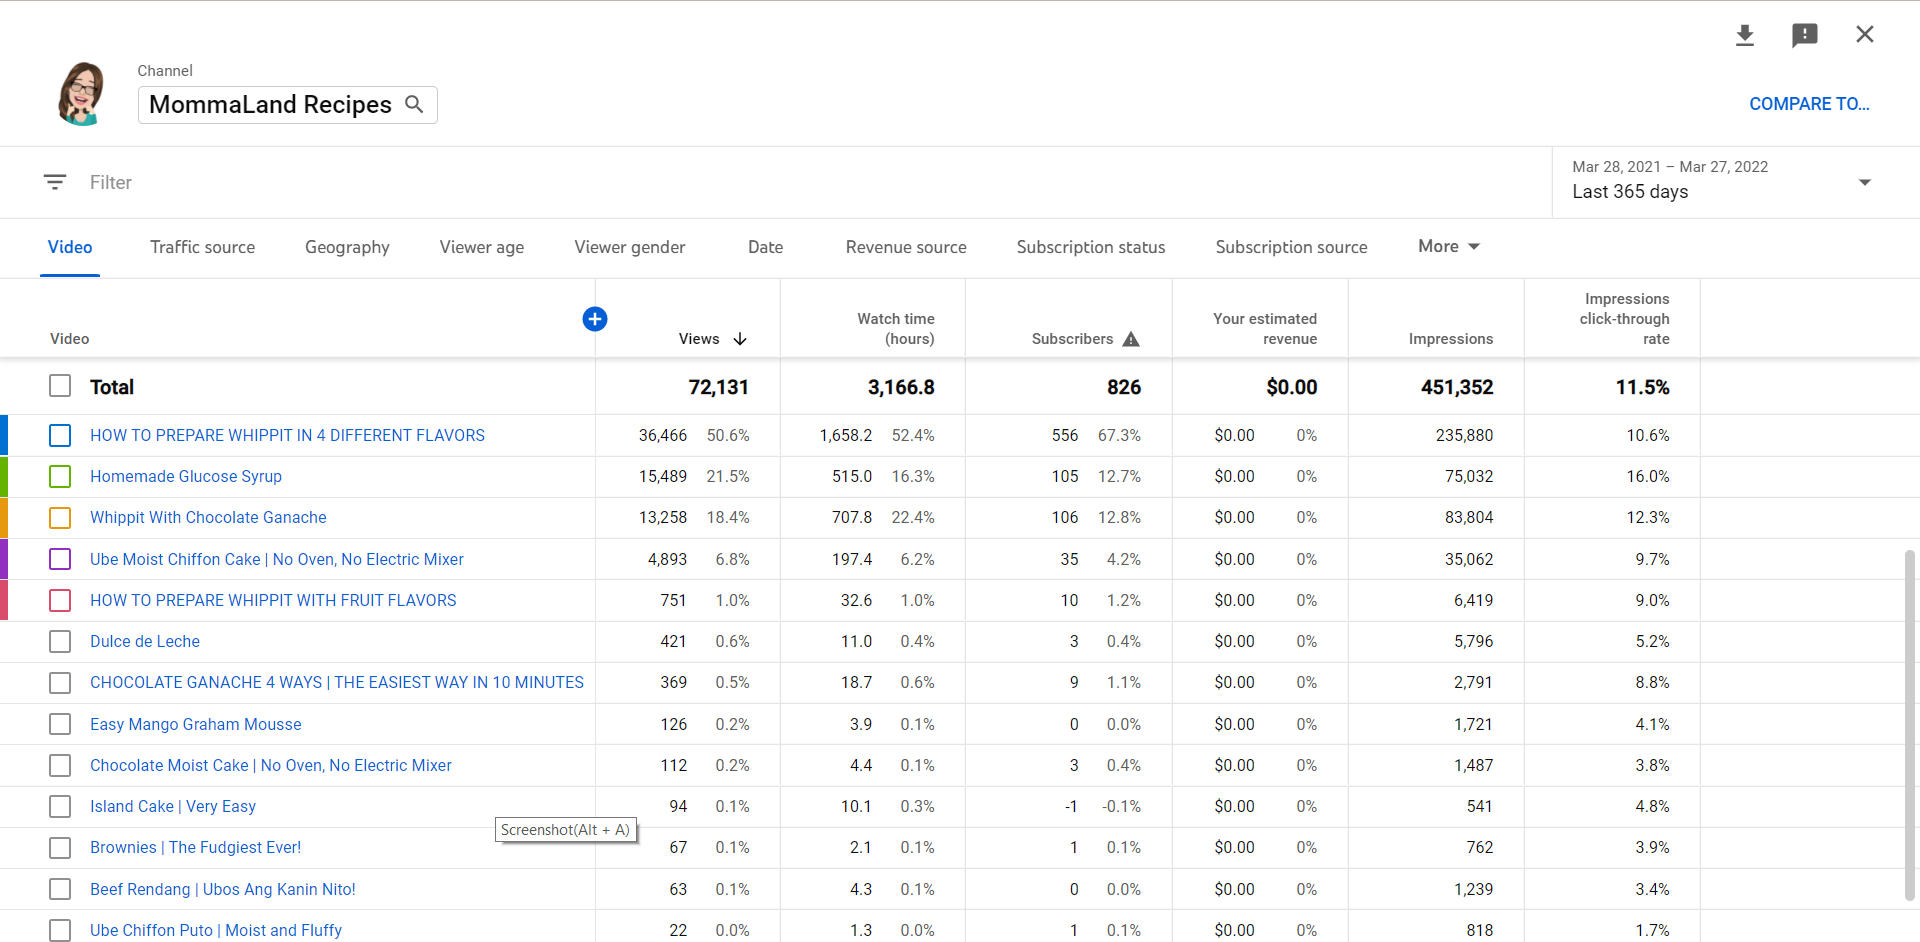Click the search icon beside MommaLand Recipes
Viewport: 1920px width, 942px height.
(x=414, y=104)
